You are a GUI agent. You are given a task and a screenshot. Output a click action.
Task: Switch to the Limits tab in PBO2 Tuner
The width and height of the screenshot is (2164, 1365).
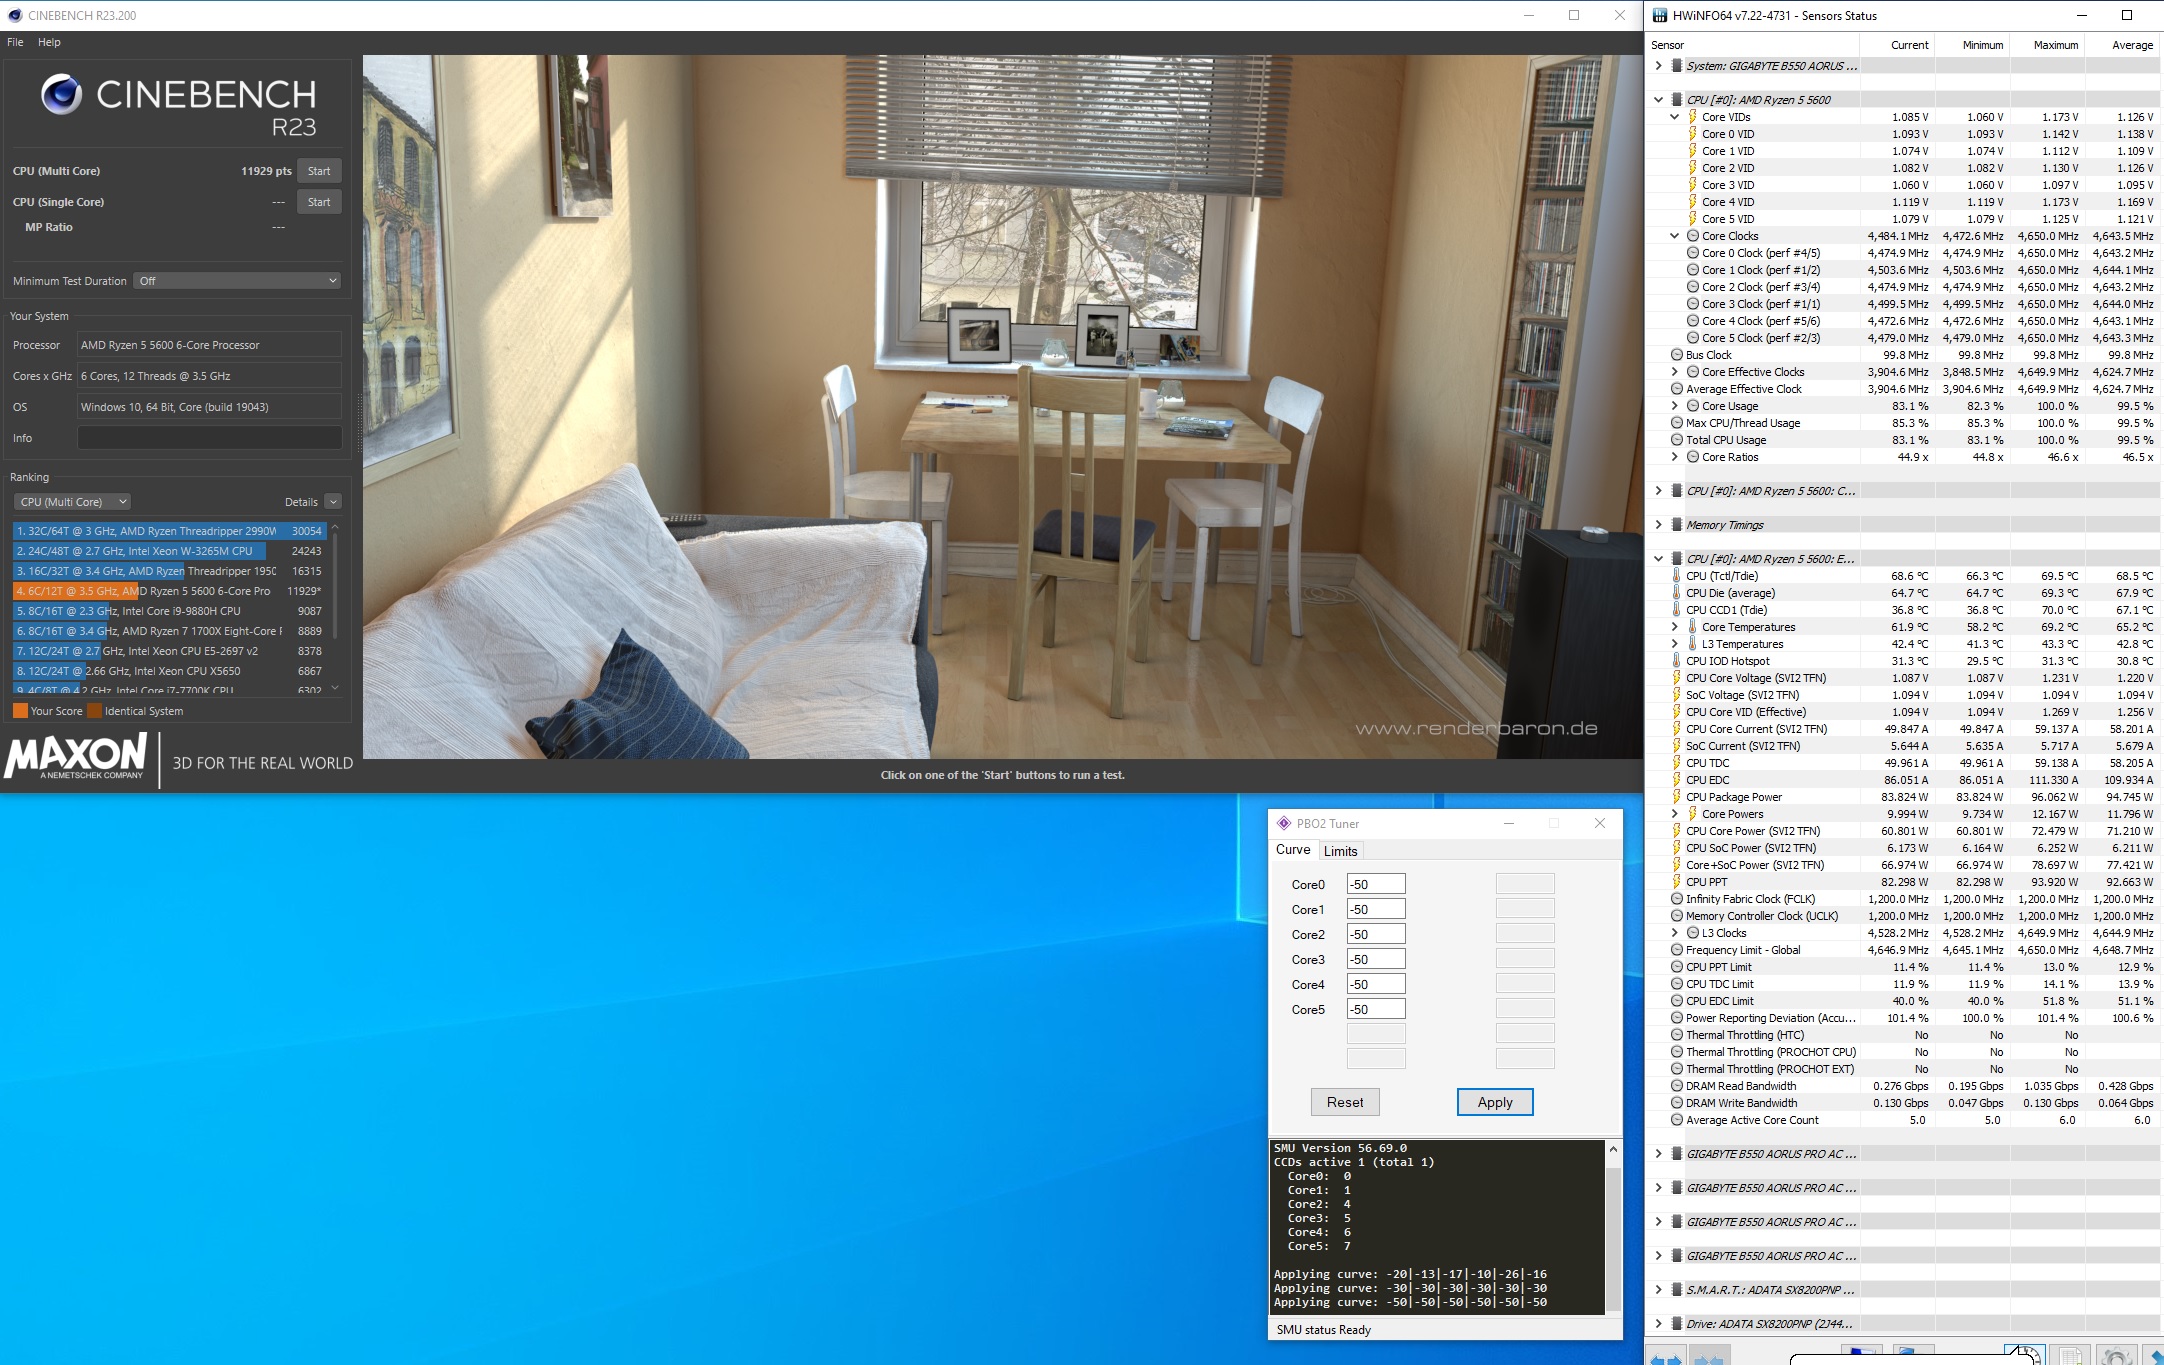pos(1340,851)
